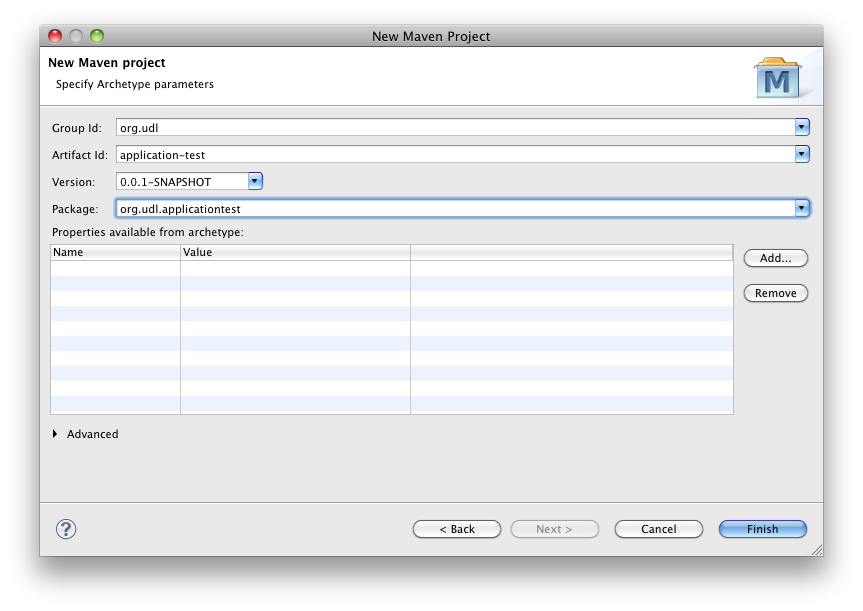Click the Maven wizard banner icon

coord(777,78)
